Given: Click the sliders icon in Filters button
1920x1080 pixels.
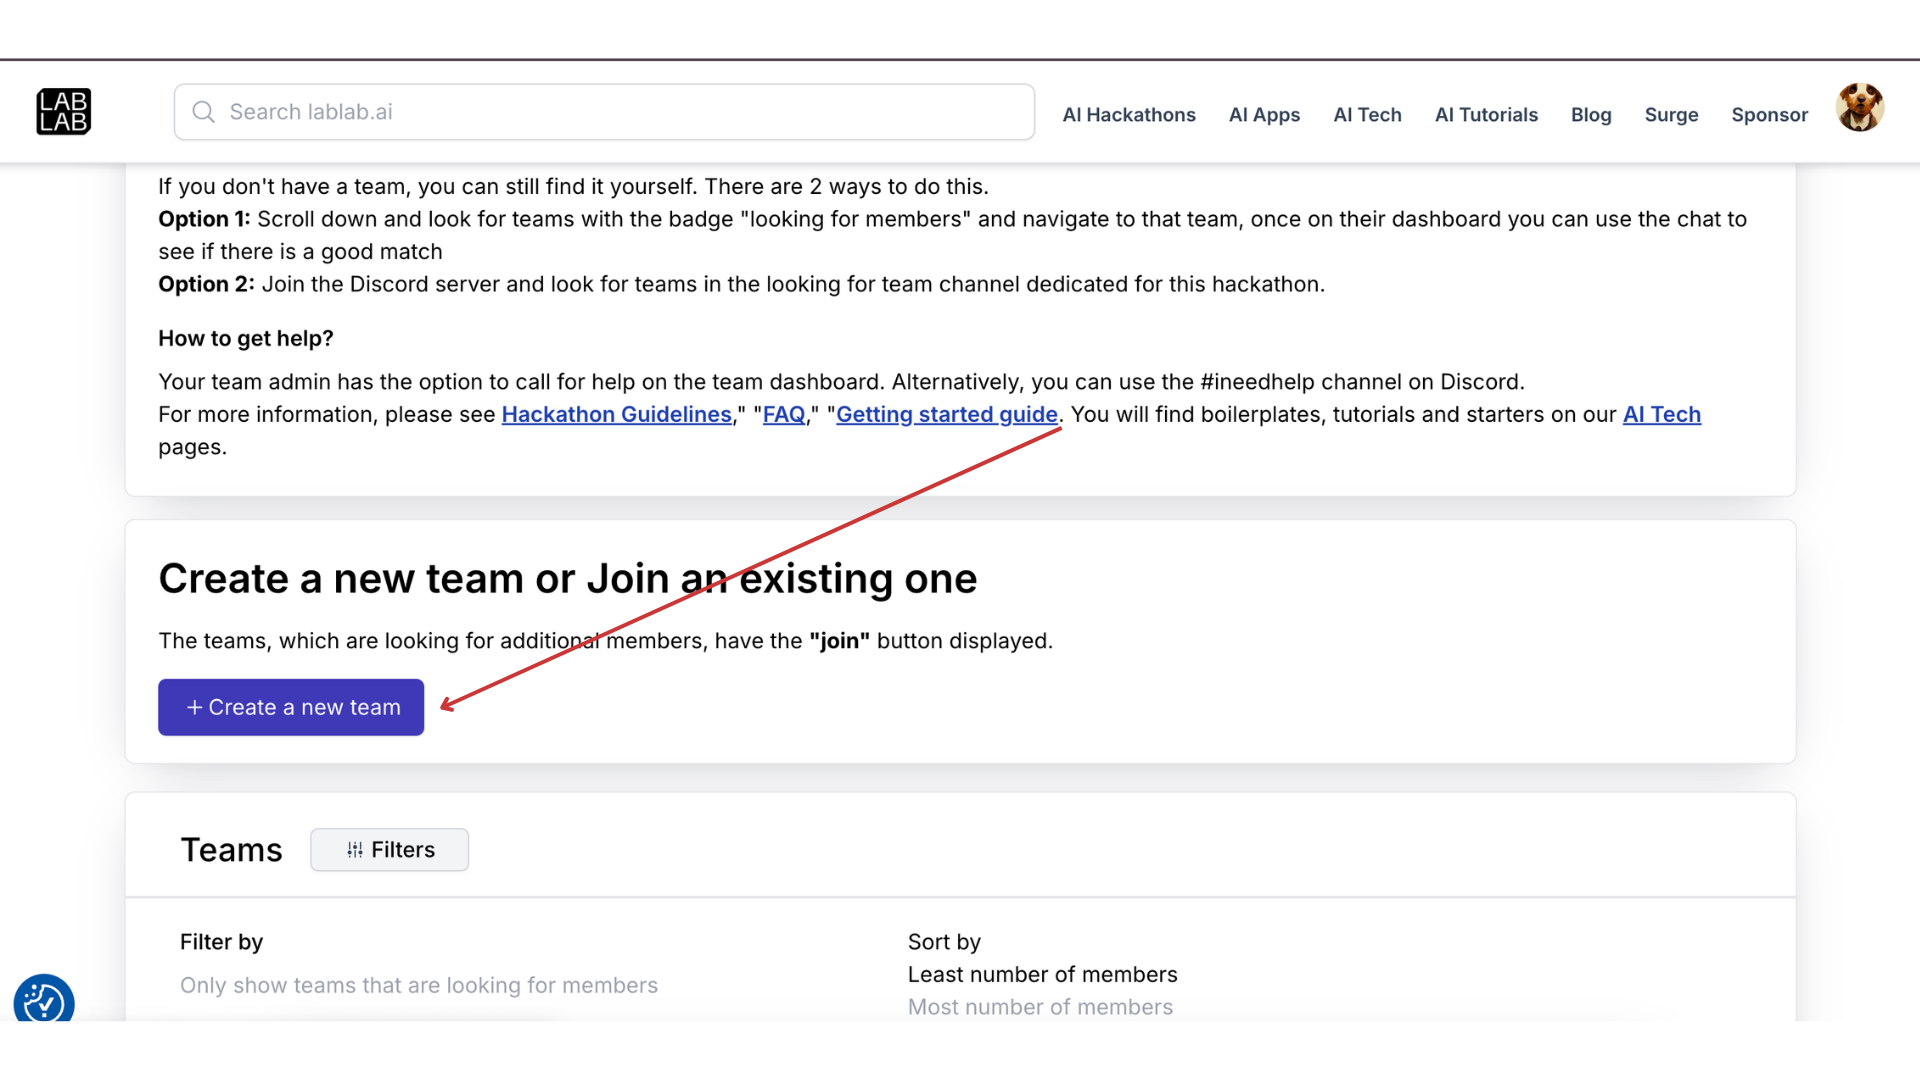Looking at the screenshot, I should [355, 850].
